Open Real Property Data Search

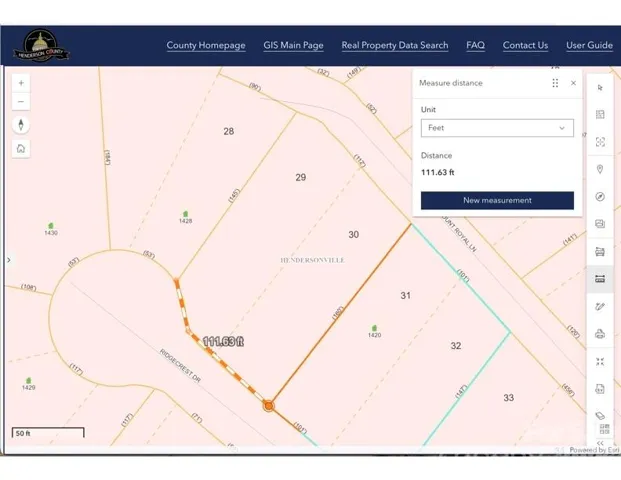click(x=395, y=45)
